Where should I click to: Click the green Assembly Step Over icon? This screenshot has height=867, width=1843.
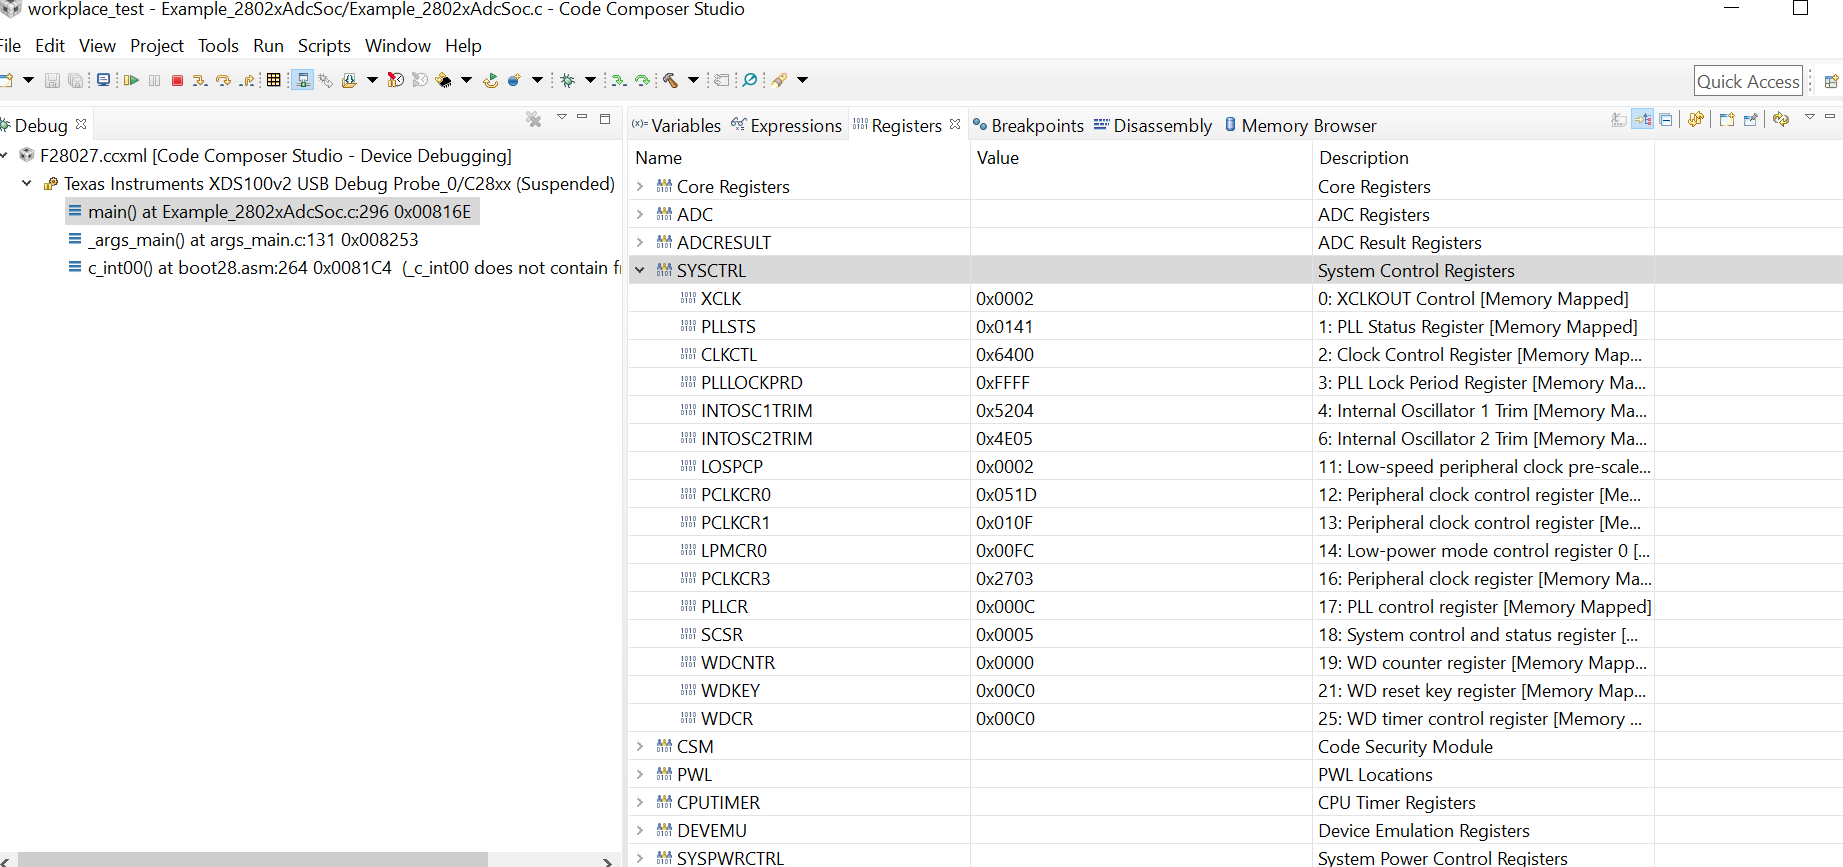click(x=643, y=80)
